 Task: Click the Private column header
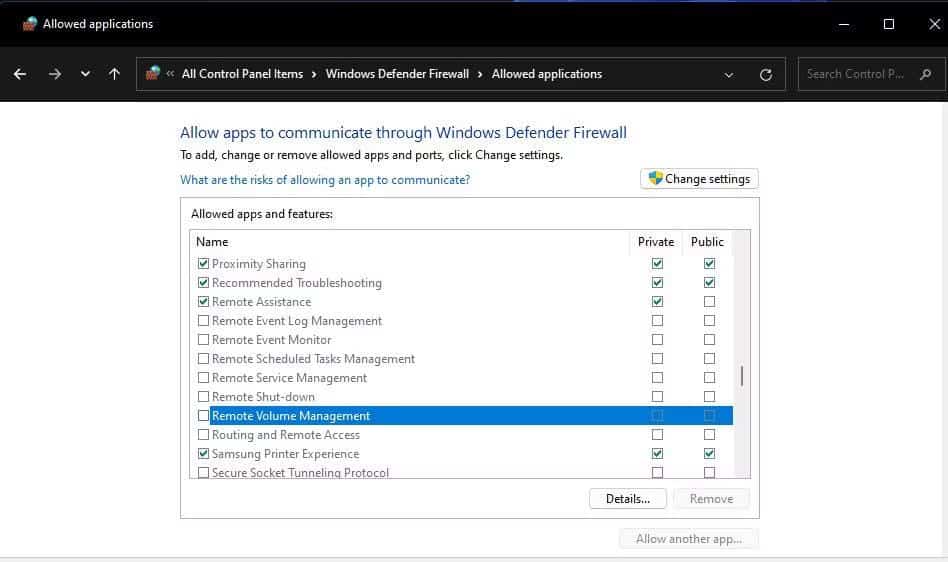(655, 242)
